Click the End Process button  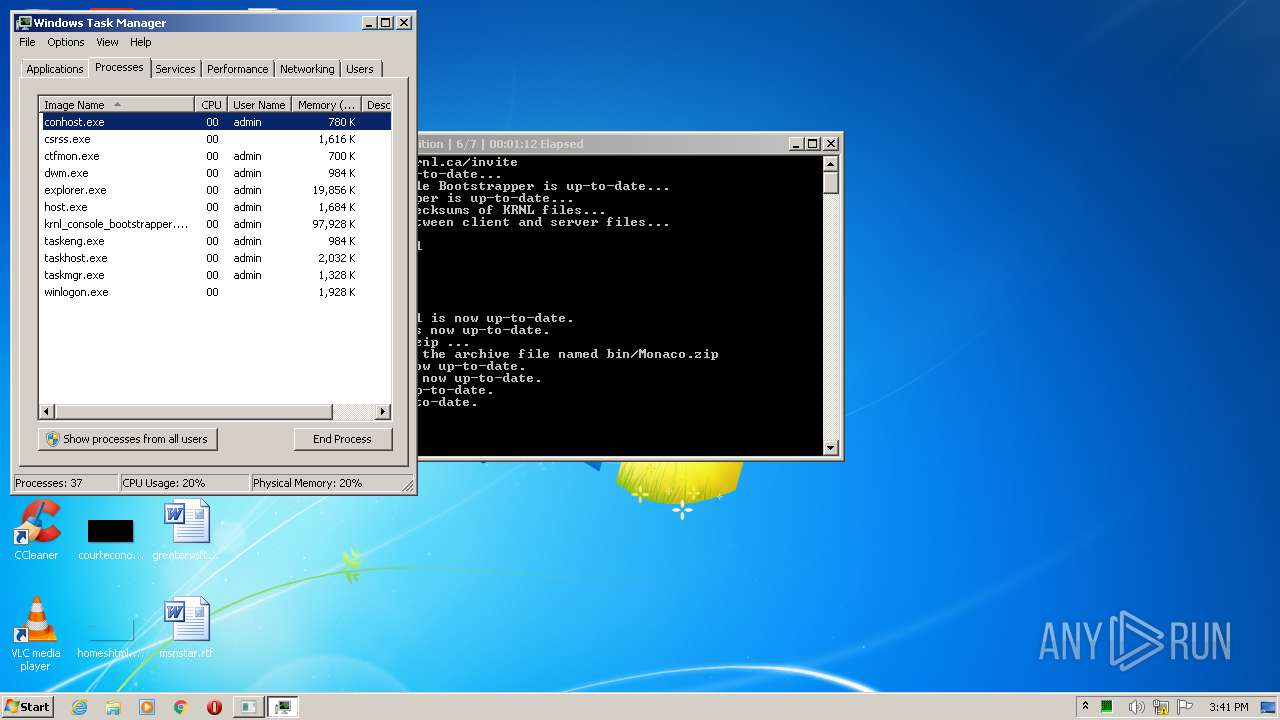342,439
